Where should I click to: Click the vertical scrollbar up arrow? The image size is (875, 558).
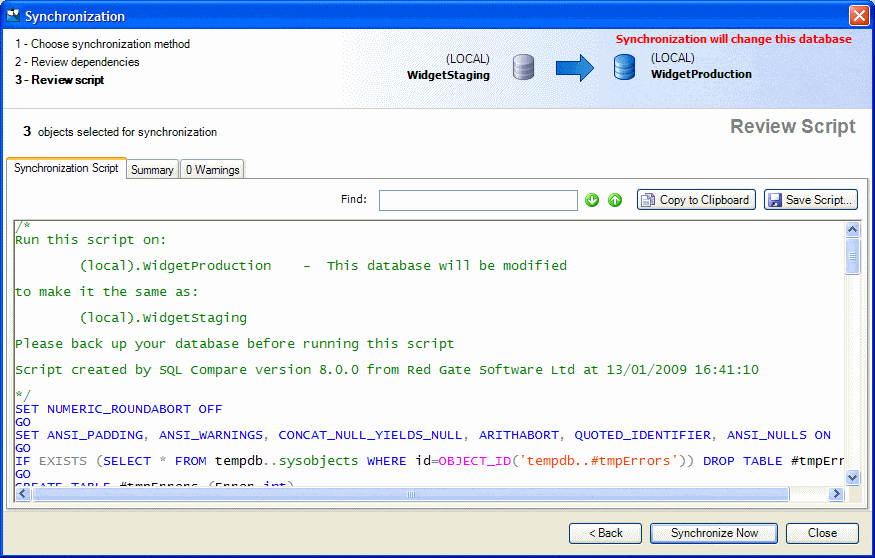[x=852, y=229]
